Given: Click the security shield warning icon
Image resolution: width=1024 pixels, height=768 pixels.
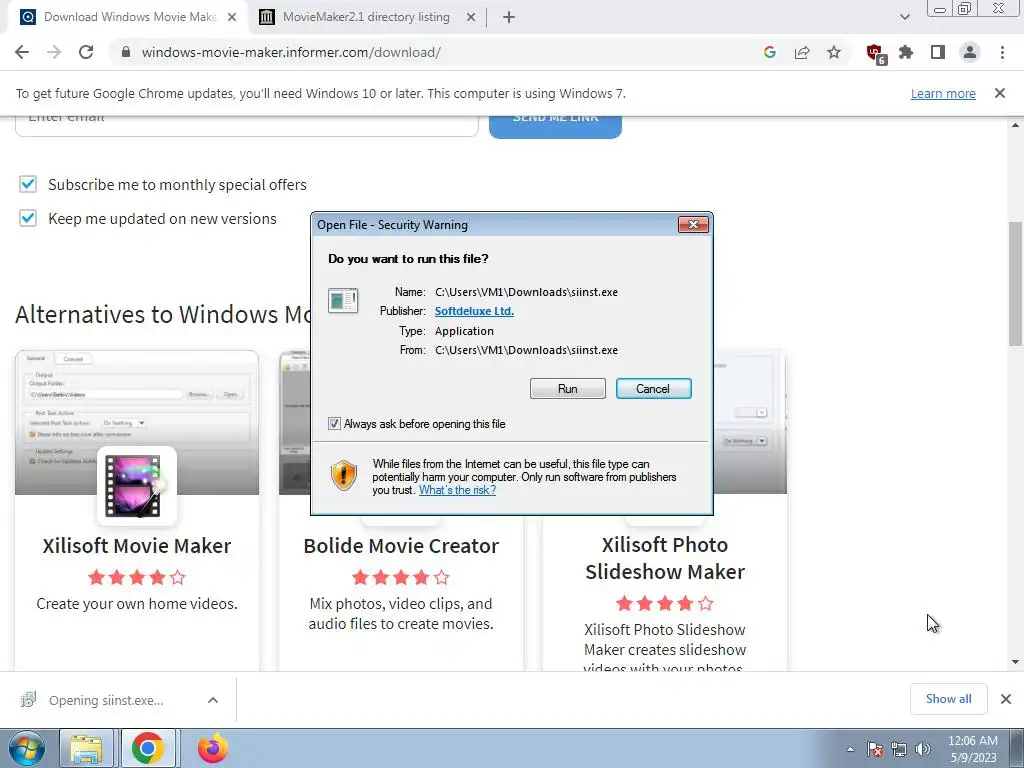Looking at the screenshot, I should coord(344,475).
